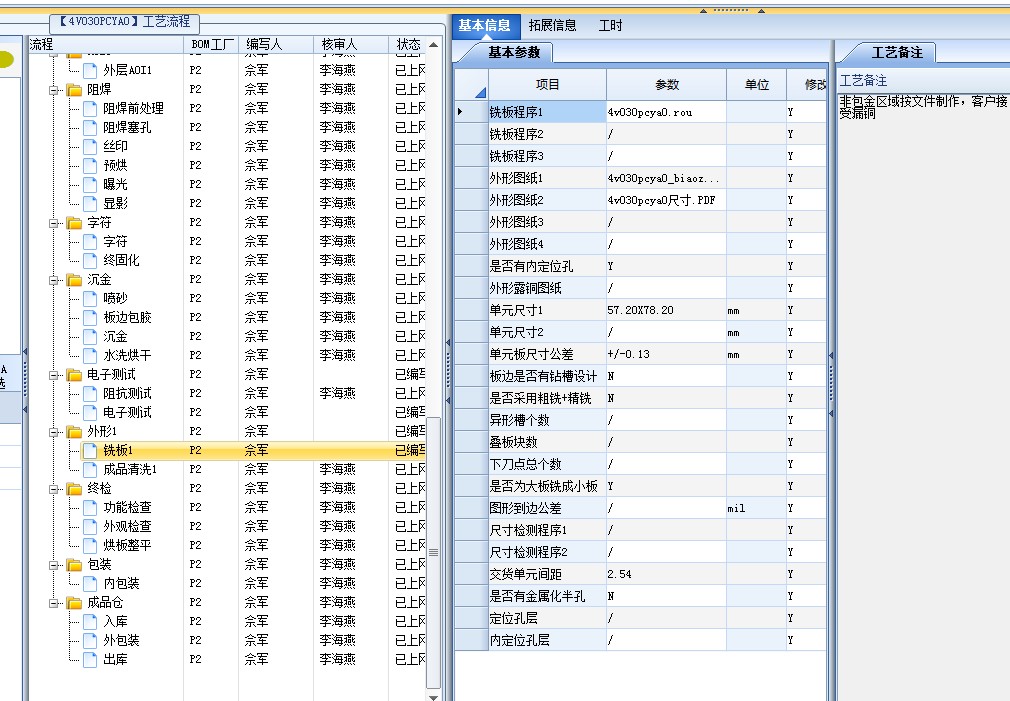The width and height of the screenshot is (1010, 701).
Task: Click the process tree scroll-up arrow
Action: 434,45
